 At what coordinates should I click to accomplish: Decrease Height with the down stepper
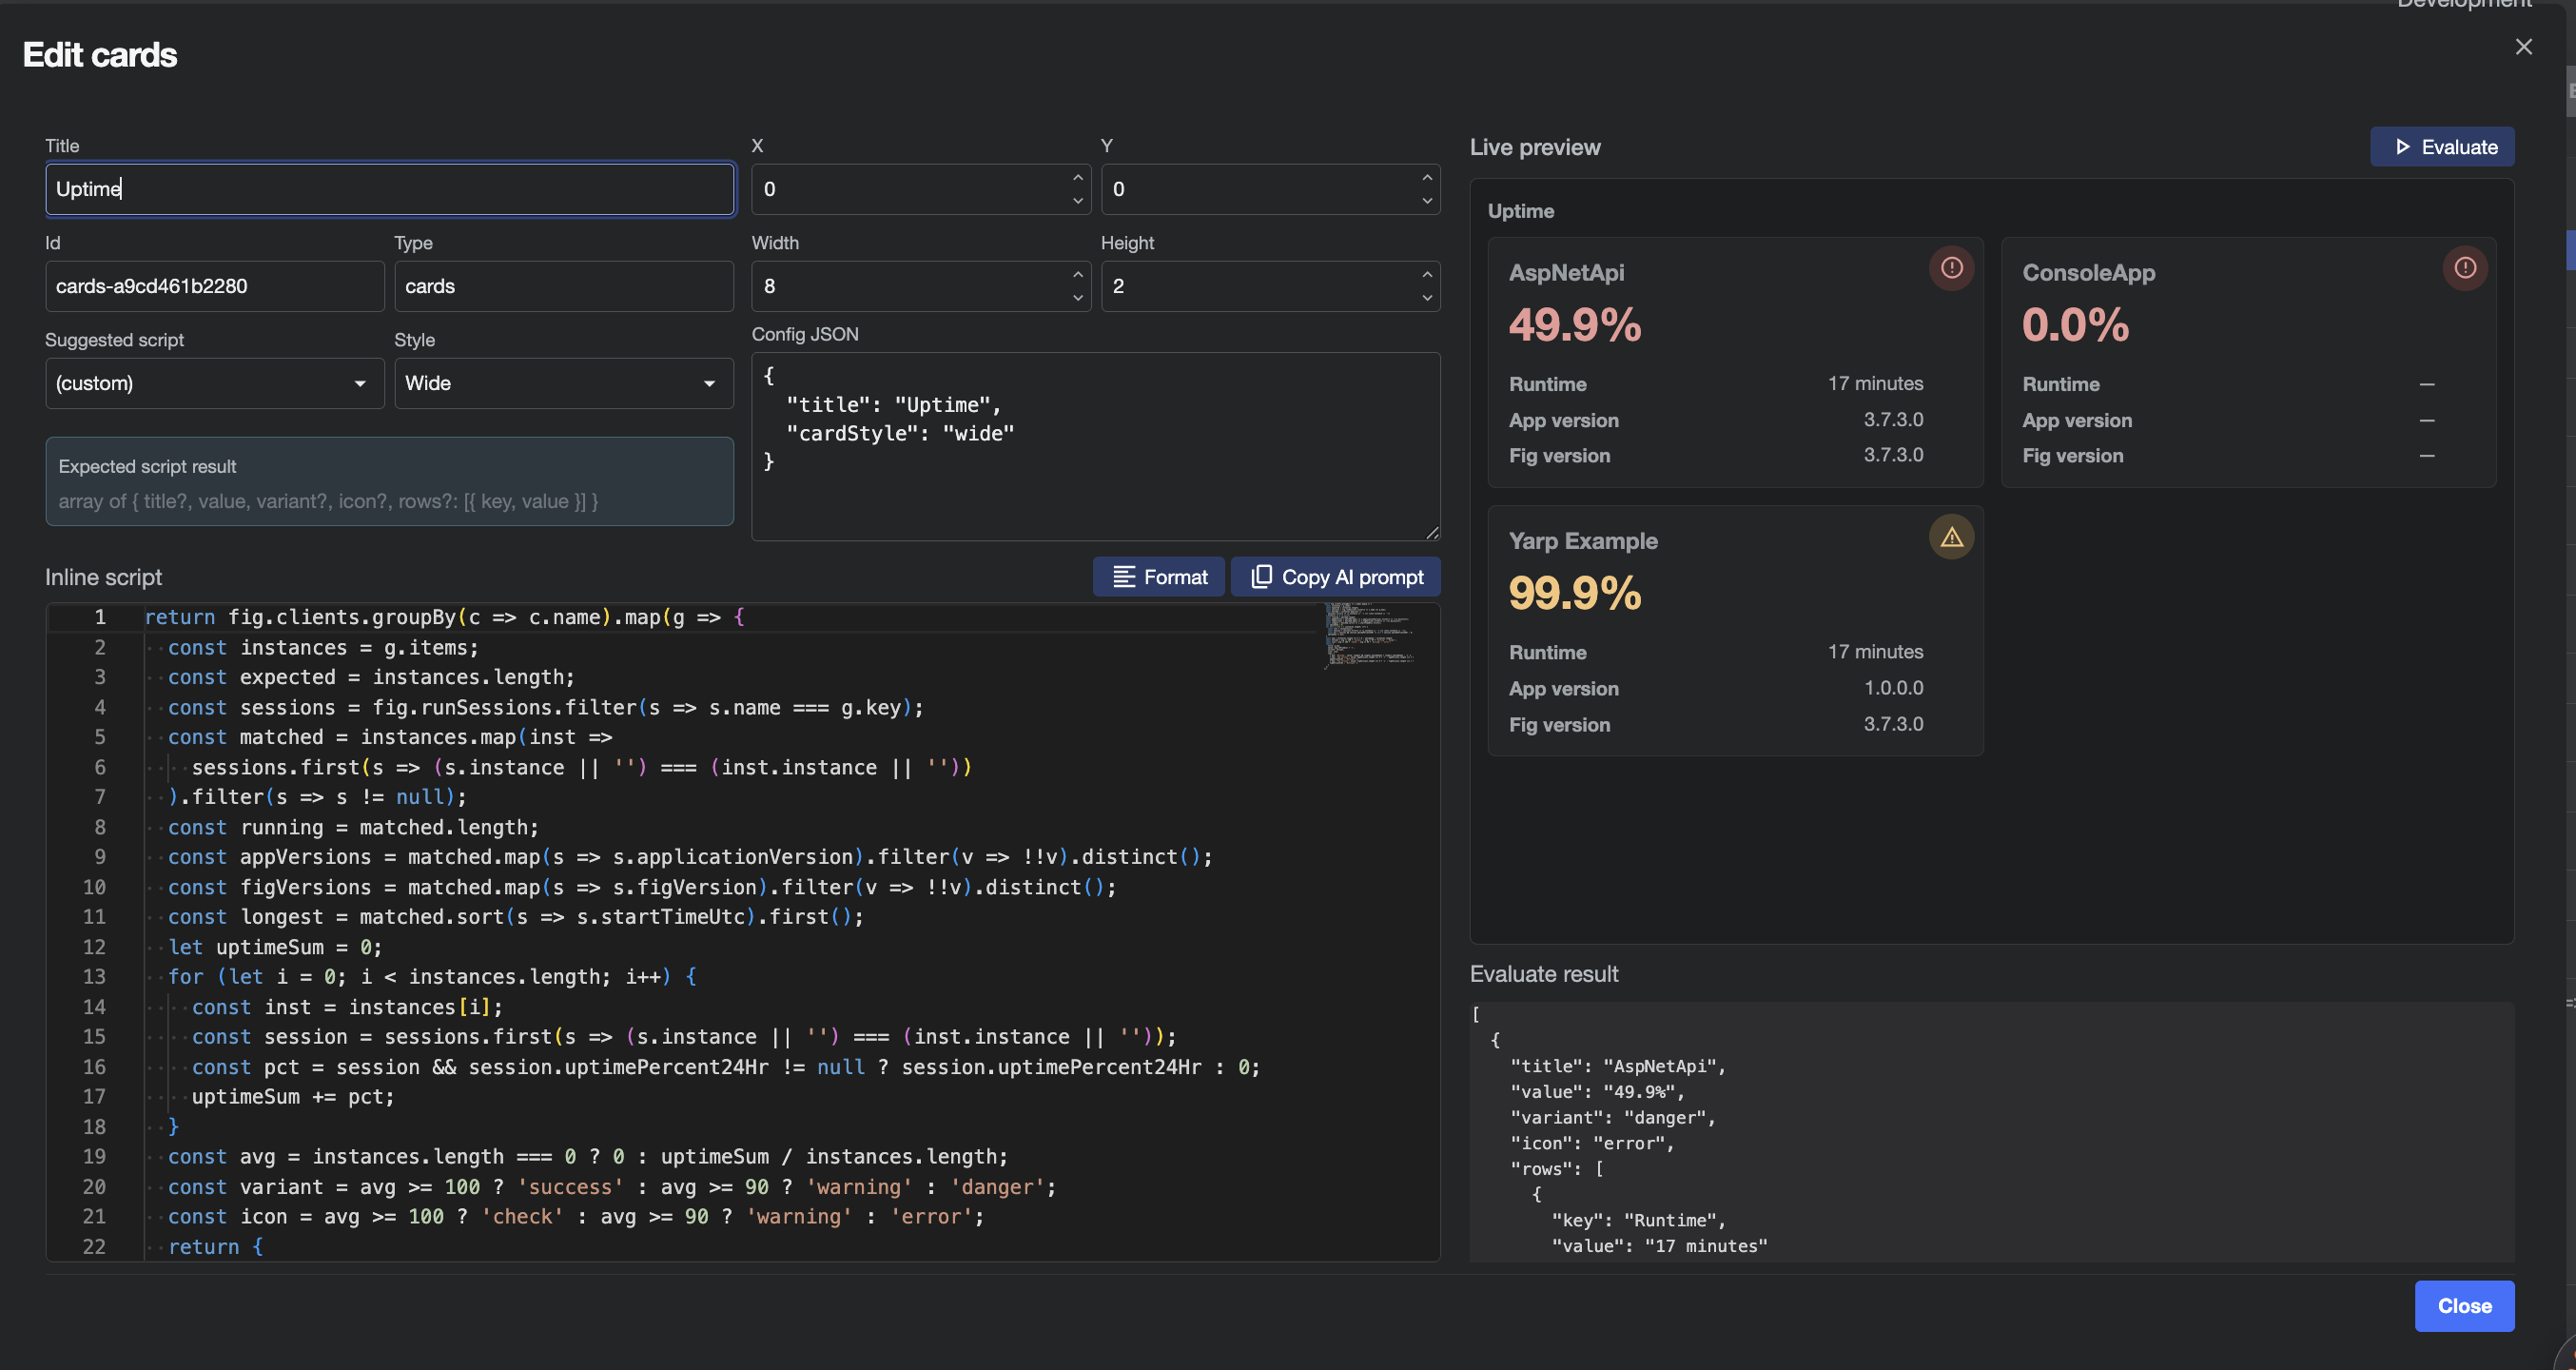1427,298
